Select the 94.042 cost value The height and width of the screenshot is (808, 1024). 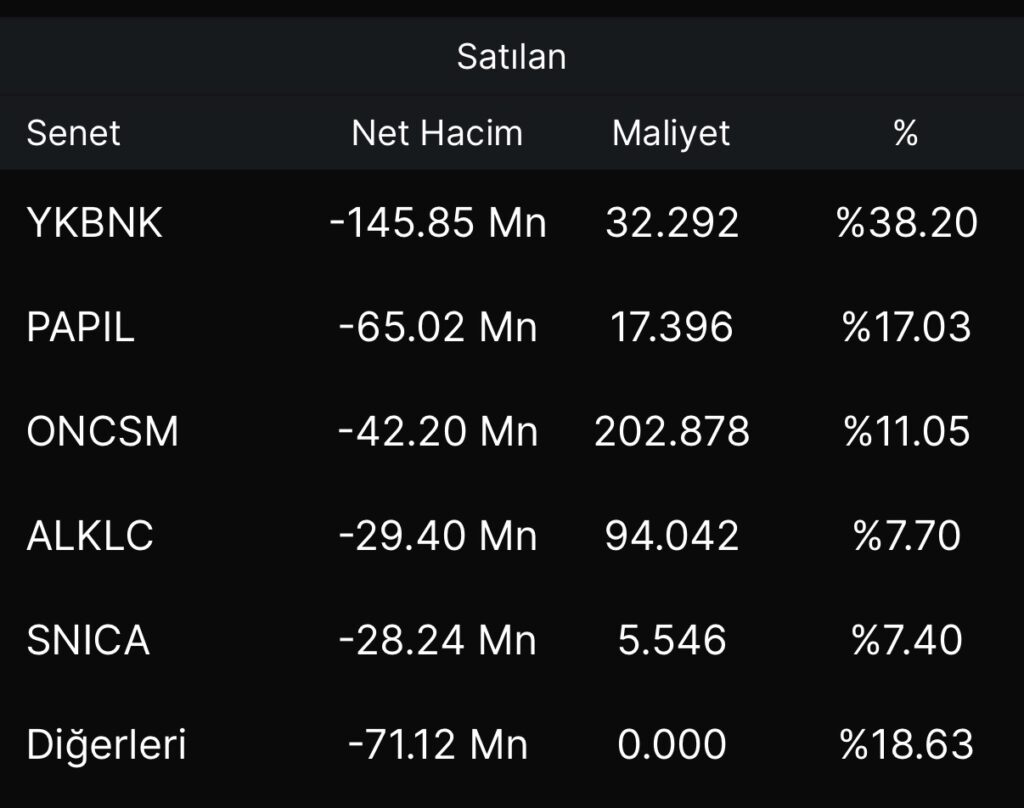point(671,535)
